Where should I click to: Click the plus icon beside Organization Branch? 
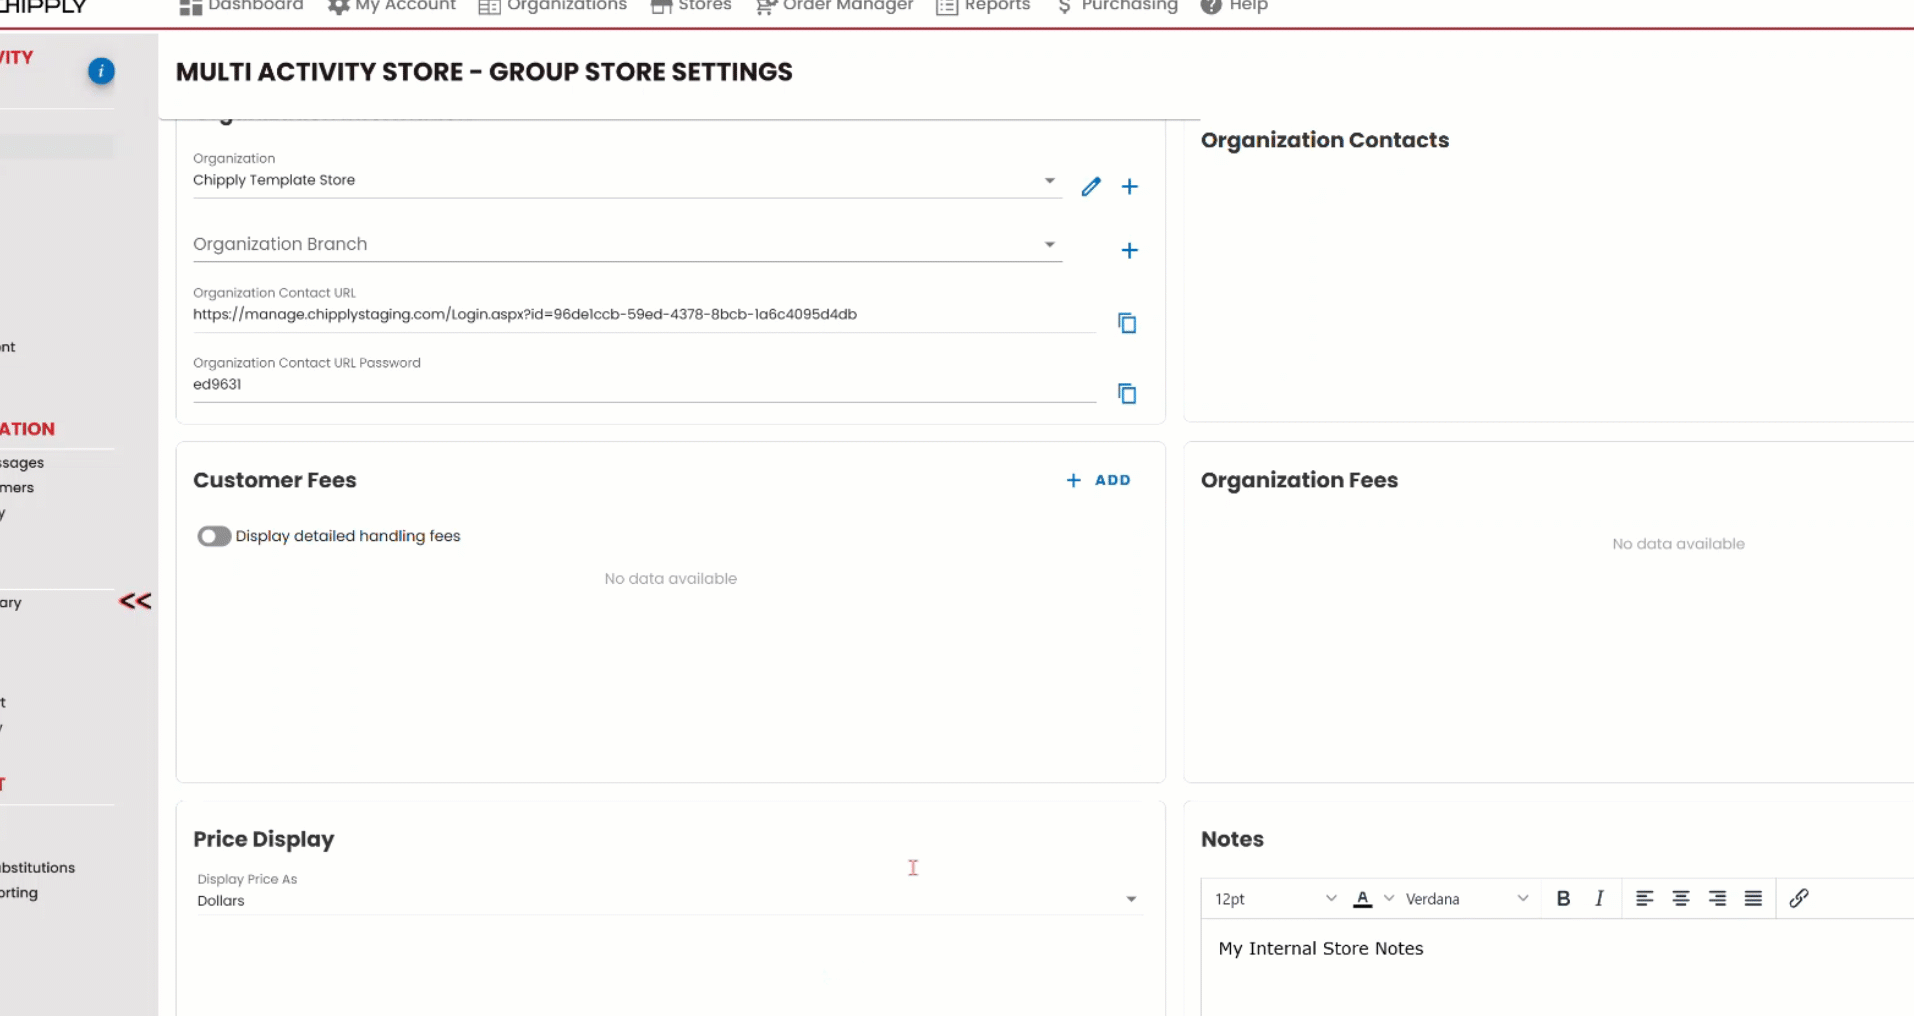pos(1129,251)
